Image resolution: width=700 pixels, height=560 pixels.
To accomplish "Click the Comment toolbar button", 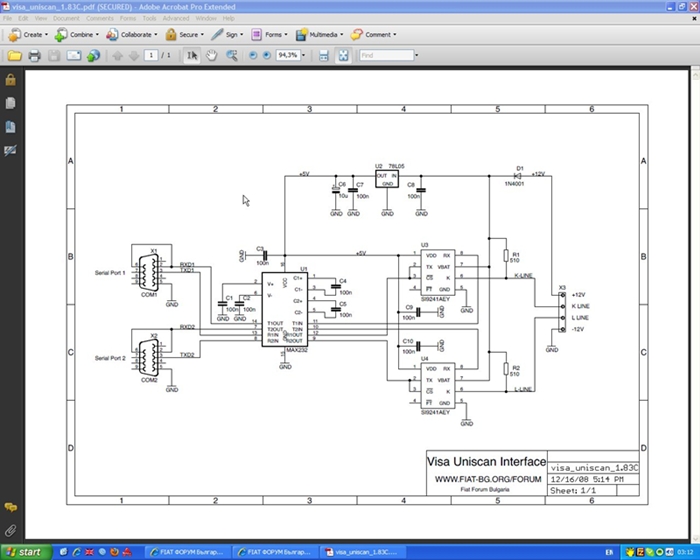I will 377,34.
